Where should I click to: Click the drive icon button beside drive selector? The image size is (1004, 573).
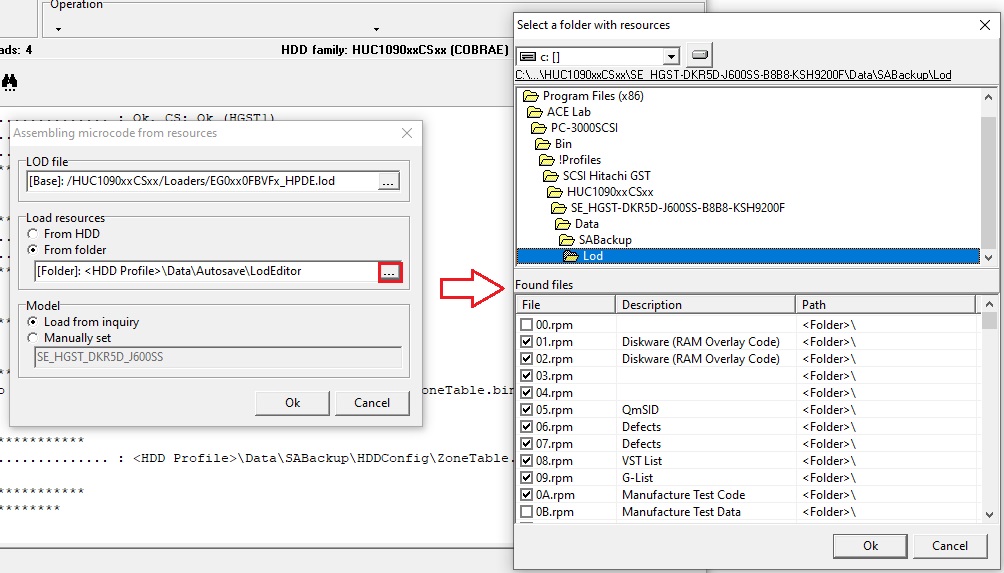pos(700,56)
